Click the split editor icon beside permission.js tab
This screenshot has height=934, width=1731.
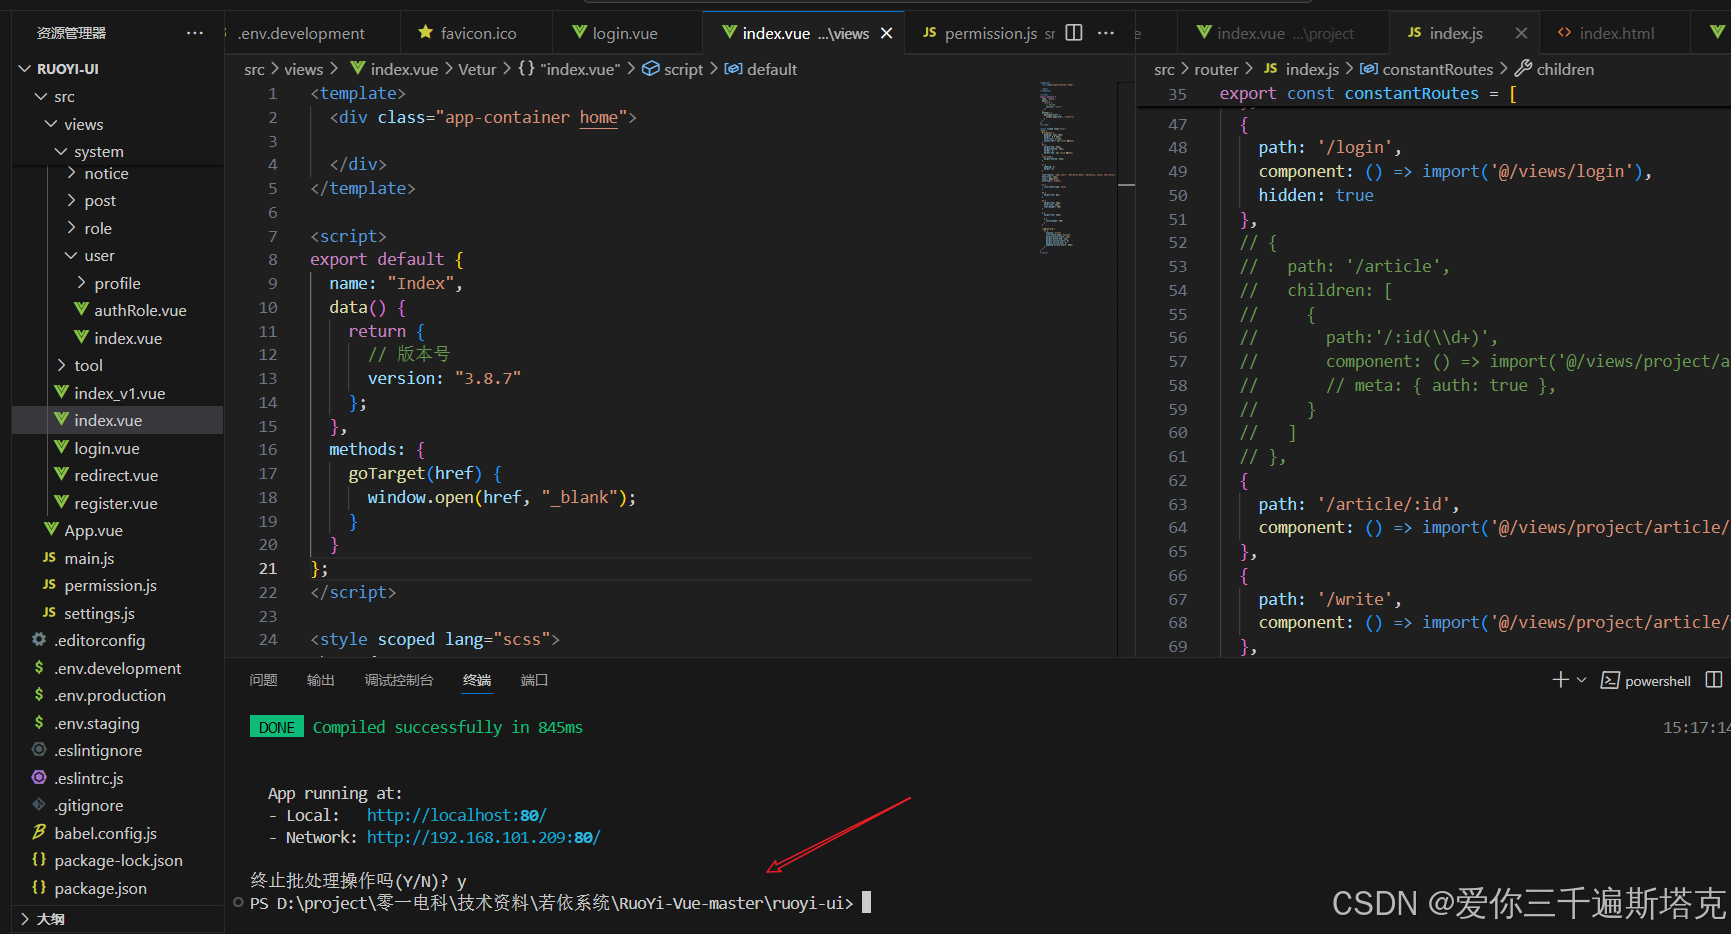pos(1073,32)
